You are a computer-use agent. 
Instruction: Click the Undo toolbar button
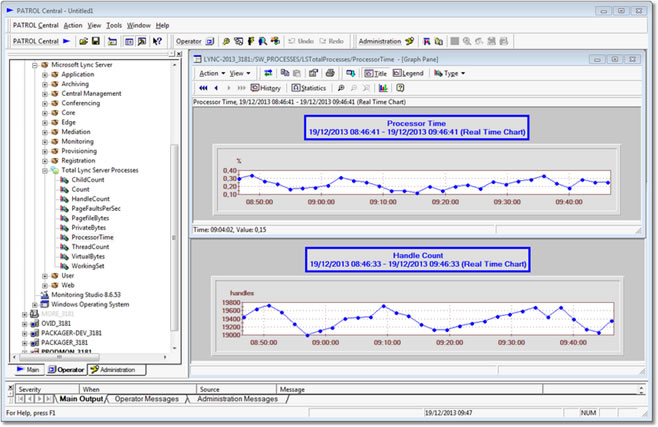[297, 41]
